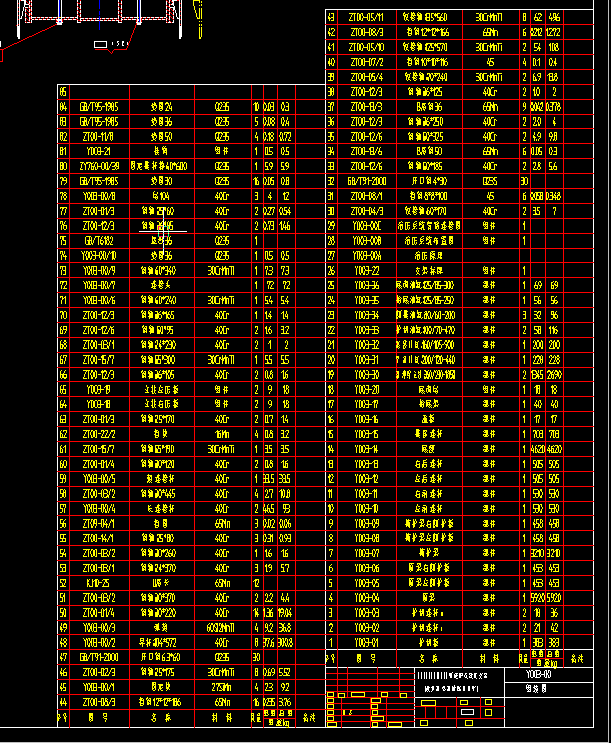Select YX08-00/4 code in row 57
Viewport: 611px width, 743px height.
(x=99, y=509)
